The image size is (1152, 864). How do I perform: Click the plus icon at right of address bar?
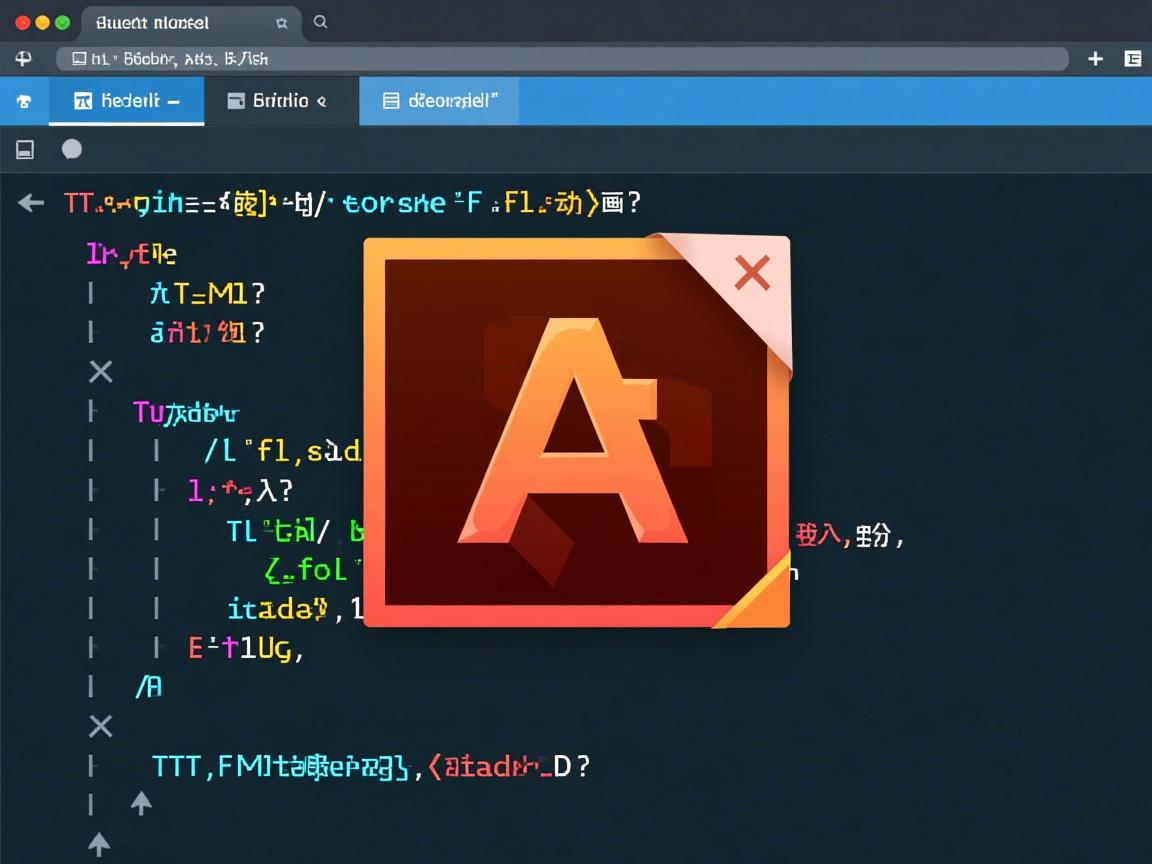point(1095,59)
